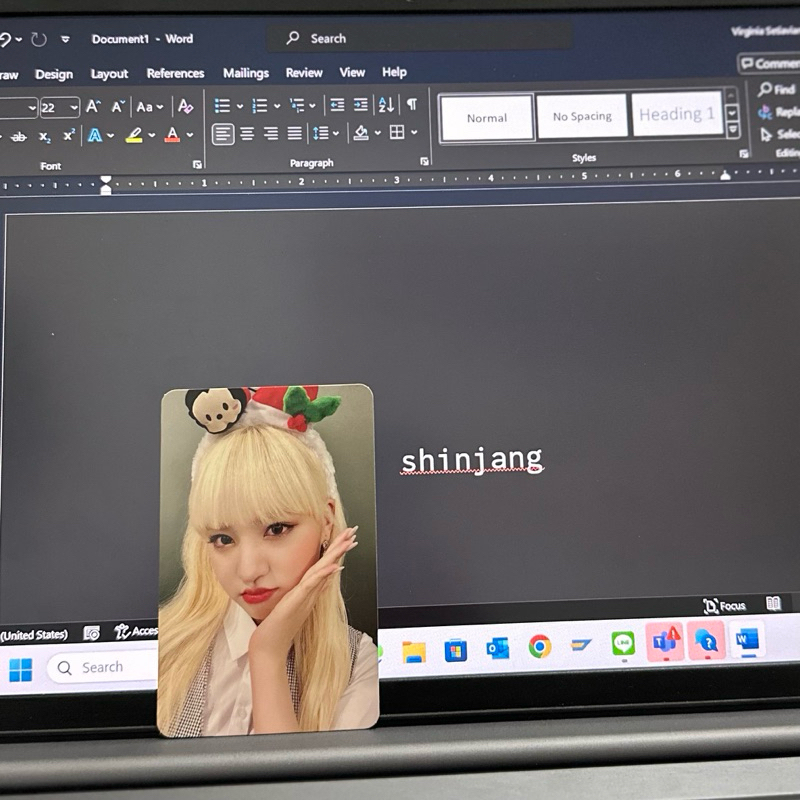Toggle strikethrough formatting
This screenshot has height=800, width=800.
point(18,136)
